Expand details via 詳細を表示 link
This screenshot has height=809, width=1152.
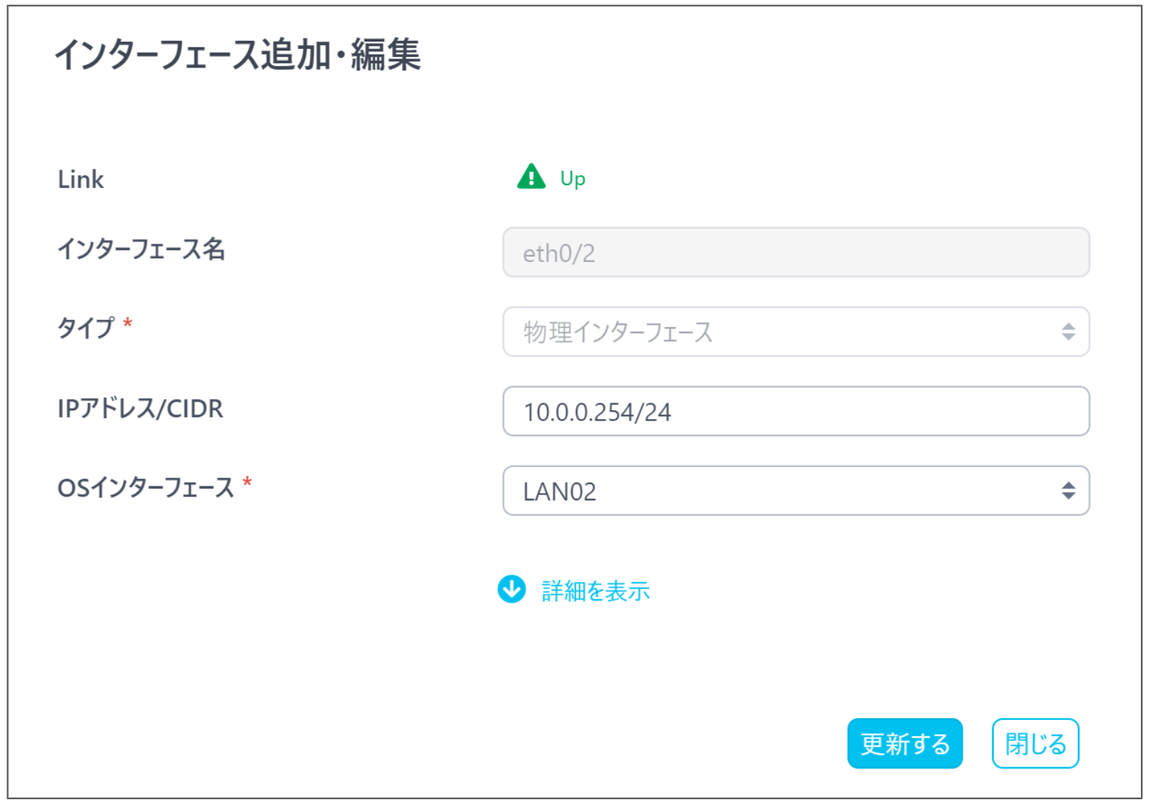tap(596, 591)
